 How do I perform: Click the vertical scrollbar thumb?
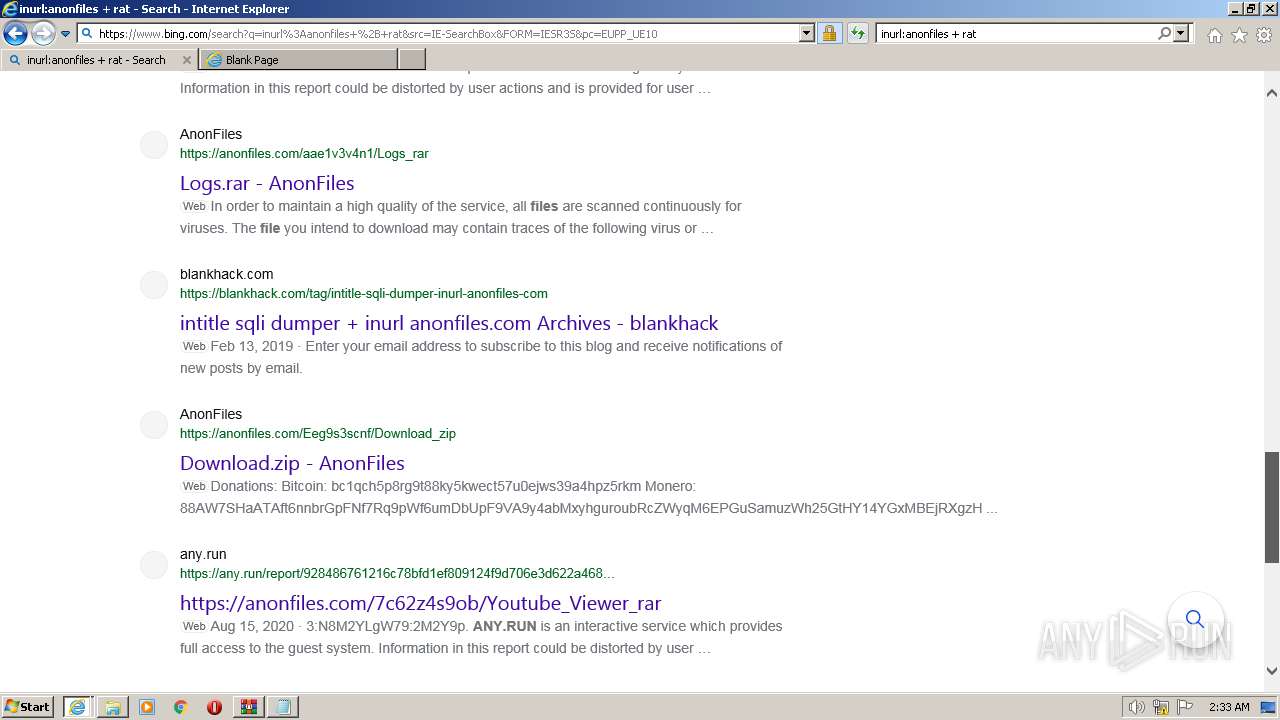[1272, 507]
